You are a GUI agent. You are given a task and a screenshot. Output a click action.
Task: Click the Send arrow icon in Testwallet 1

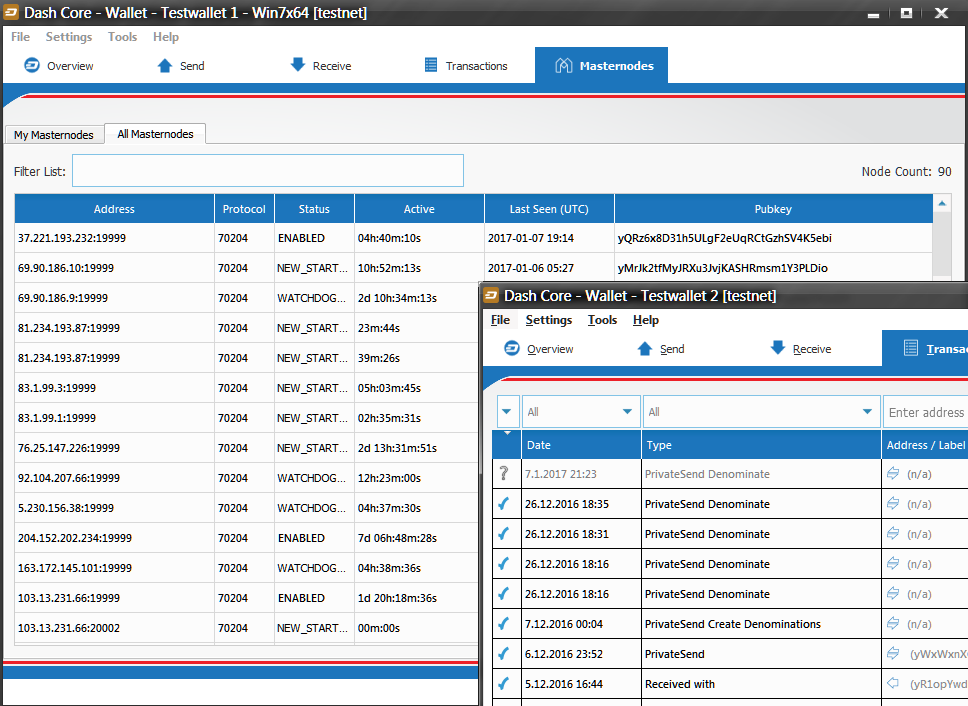point(165,65)
